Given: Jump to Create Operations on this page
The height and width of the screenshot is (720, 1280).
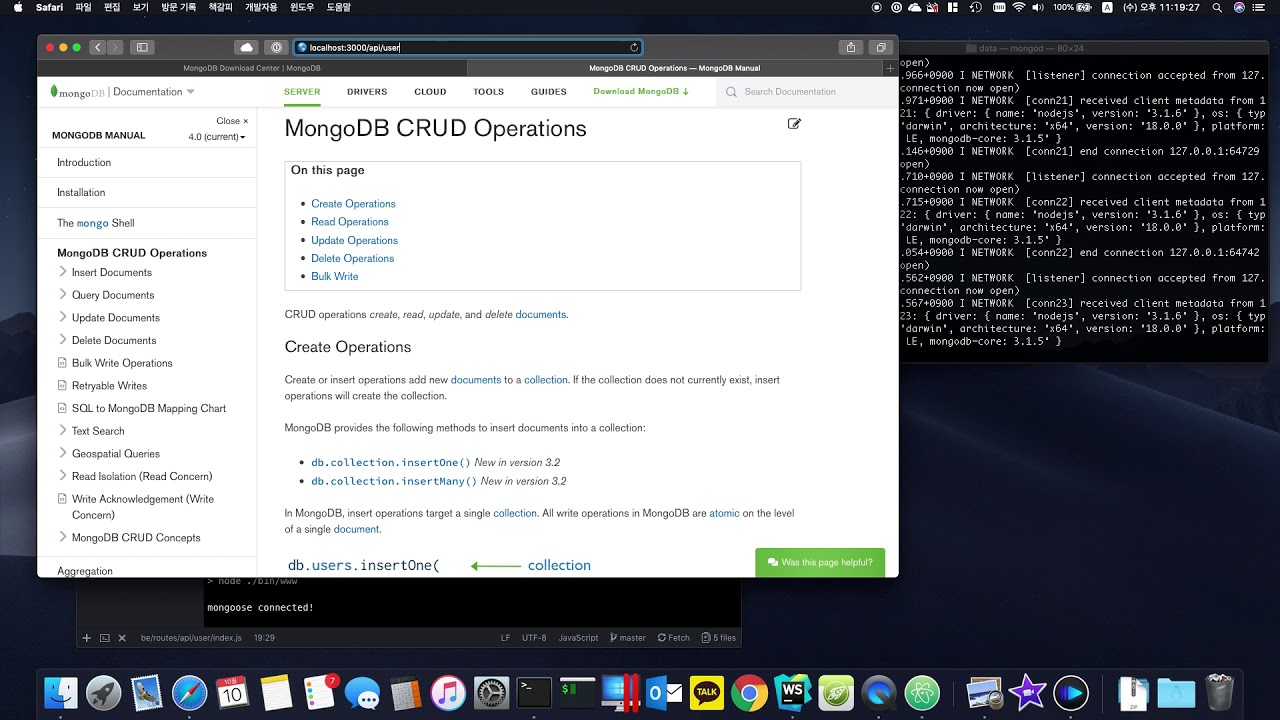Looking at the screenshot, I should coord(353,204).
